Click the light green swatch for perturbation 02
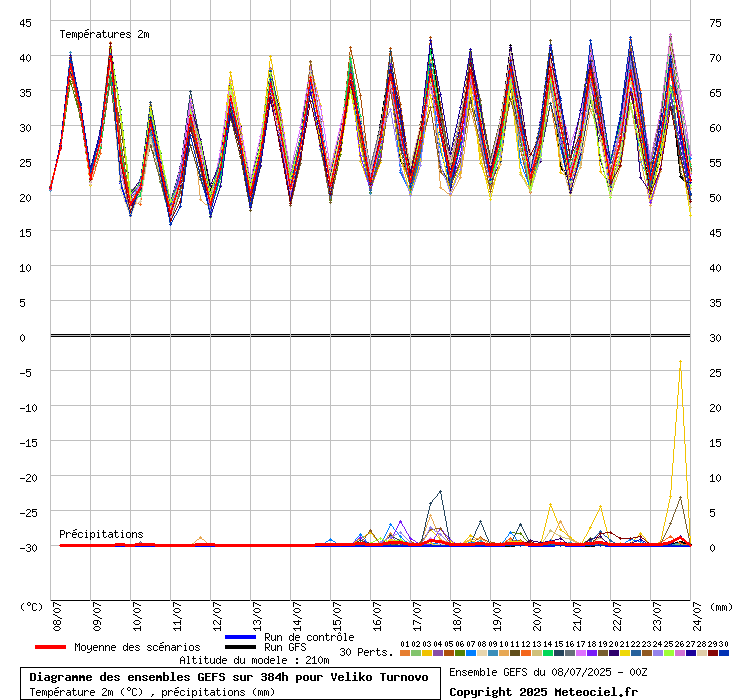This screenshot has width=740, height=700. click(416, 653)
